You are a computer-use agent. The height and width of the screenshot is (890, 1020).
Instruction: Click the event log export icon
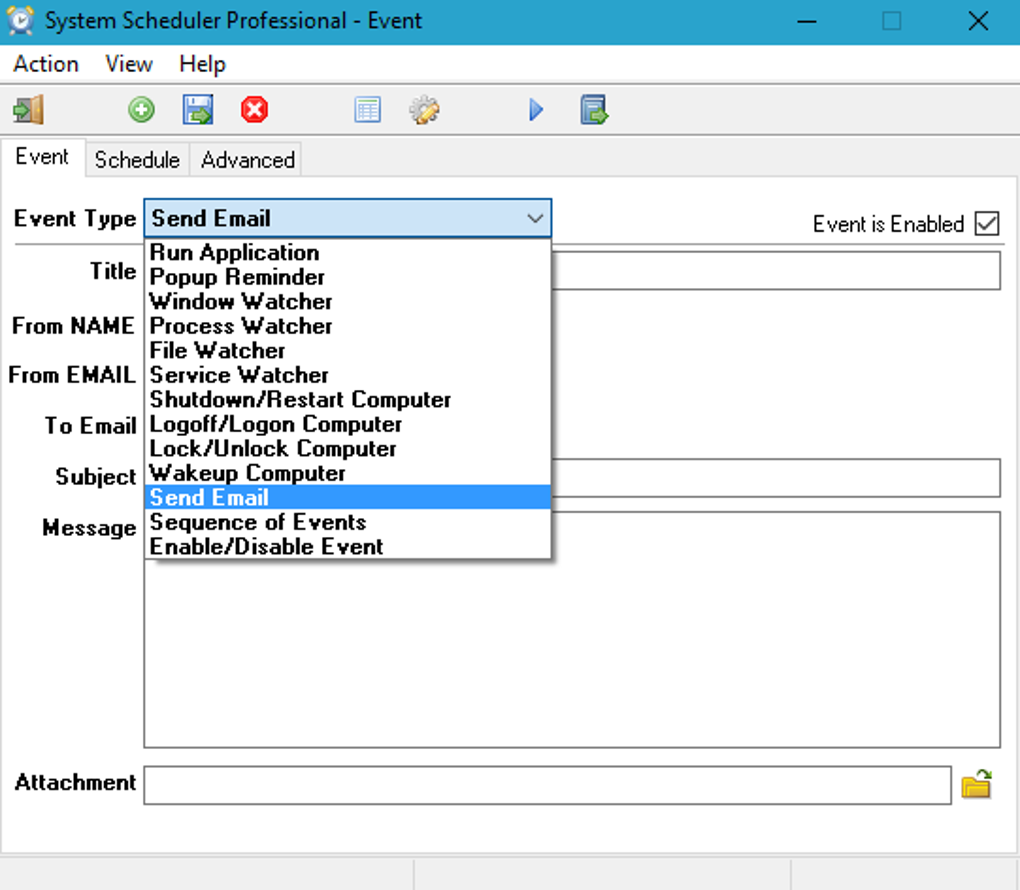click(x=594, y=109)
